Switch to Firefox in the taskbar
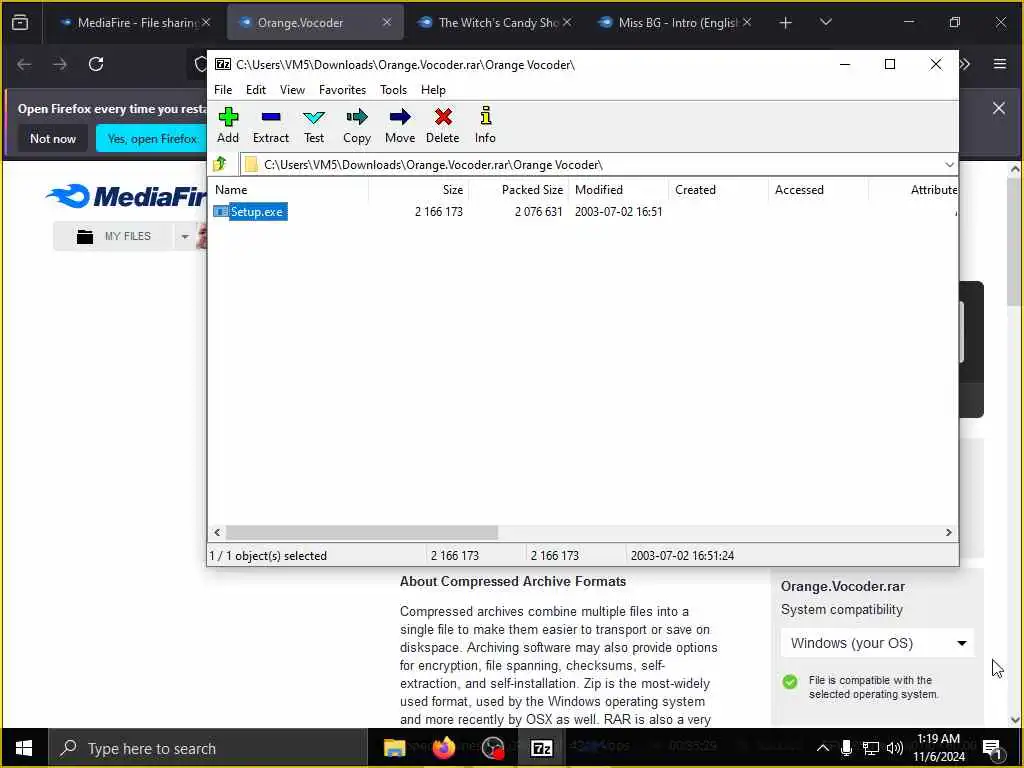1024x768 pixels. [x=444, y=748]
